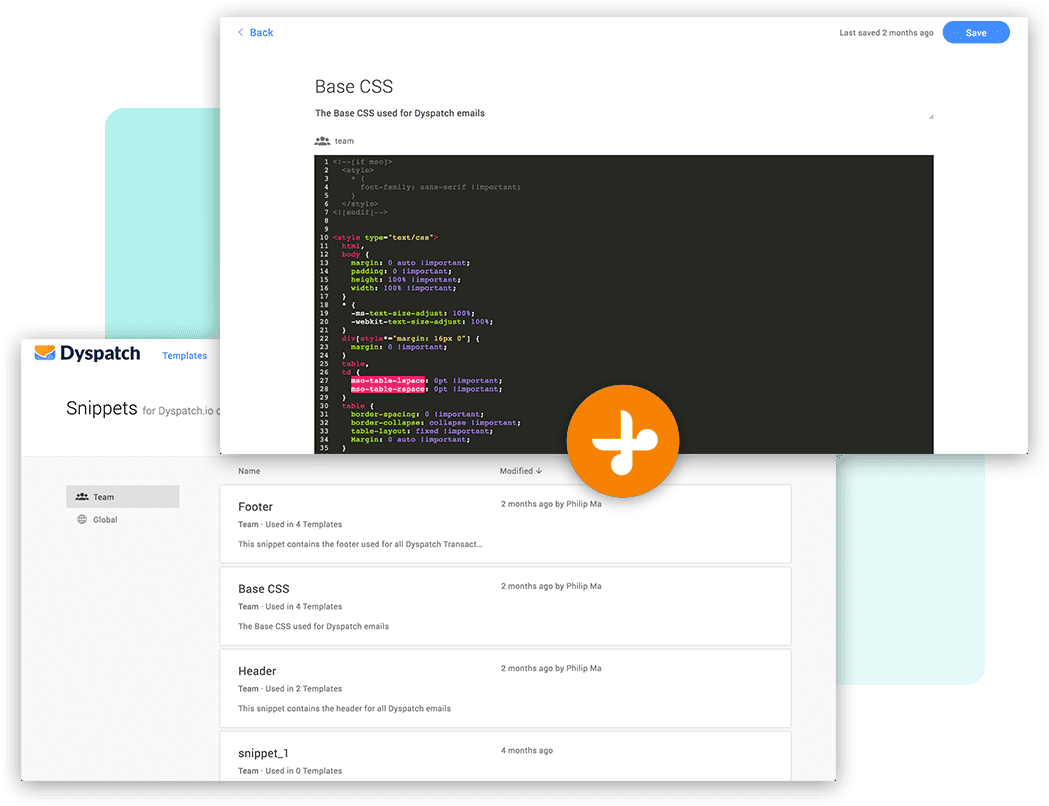
Task: Click 'This snippet contains the header' description
Action: [345, 708]
